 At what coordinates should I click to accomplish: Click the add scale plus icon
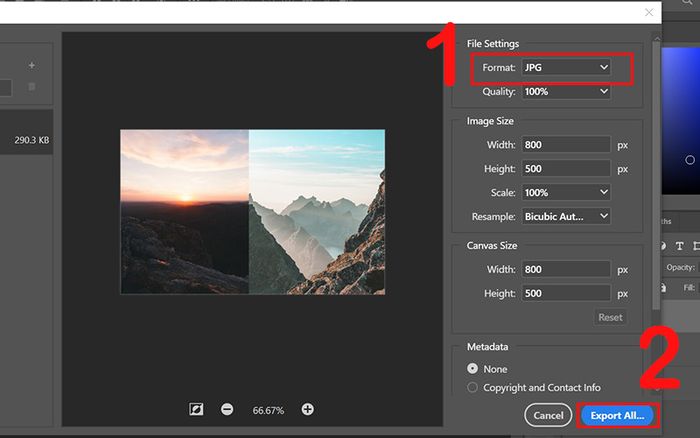[32, 65]
